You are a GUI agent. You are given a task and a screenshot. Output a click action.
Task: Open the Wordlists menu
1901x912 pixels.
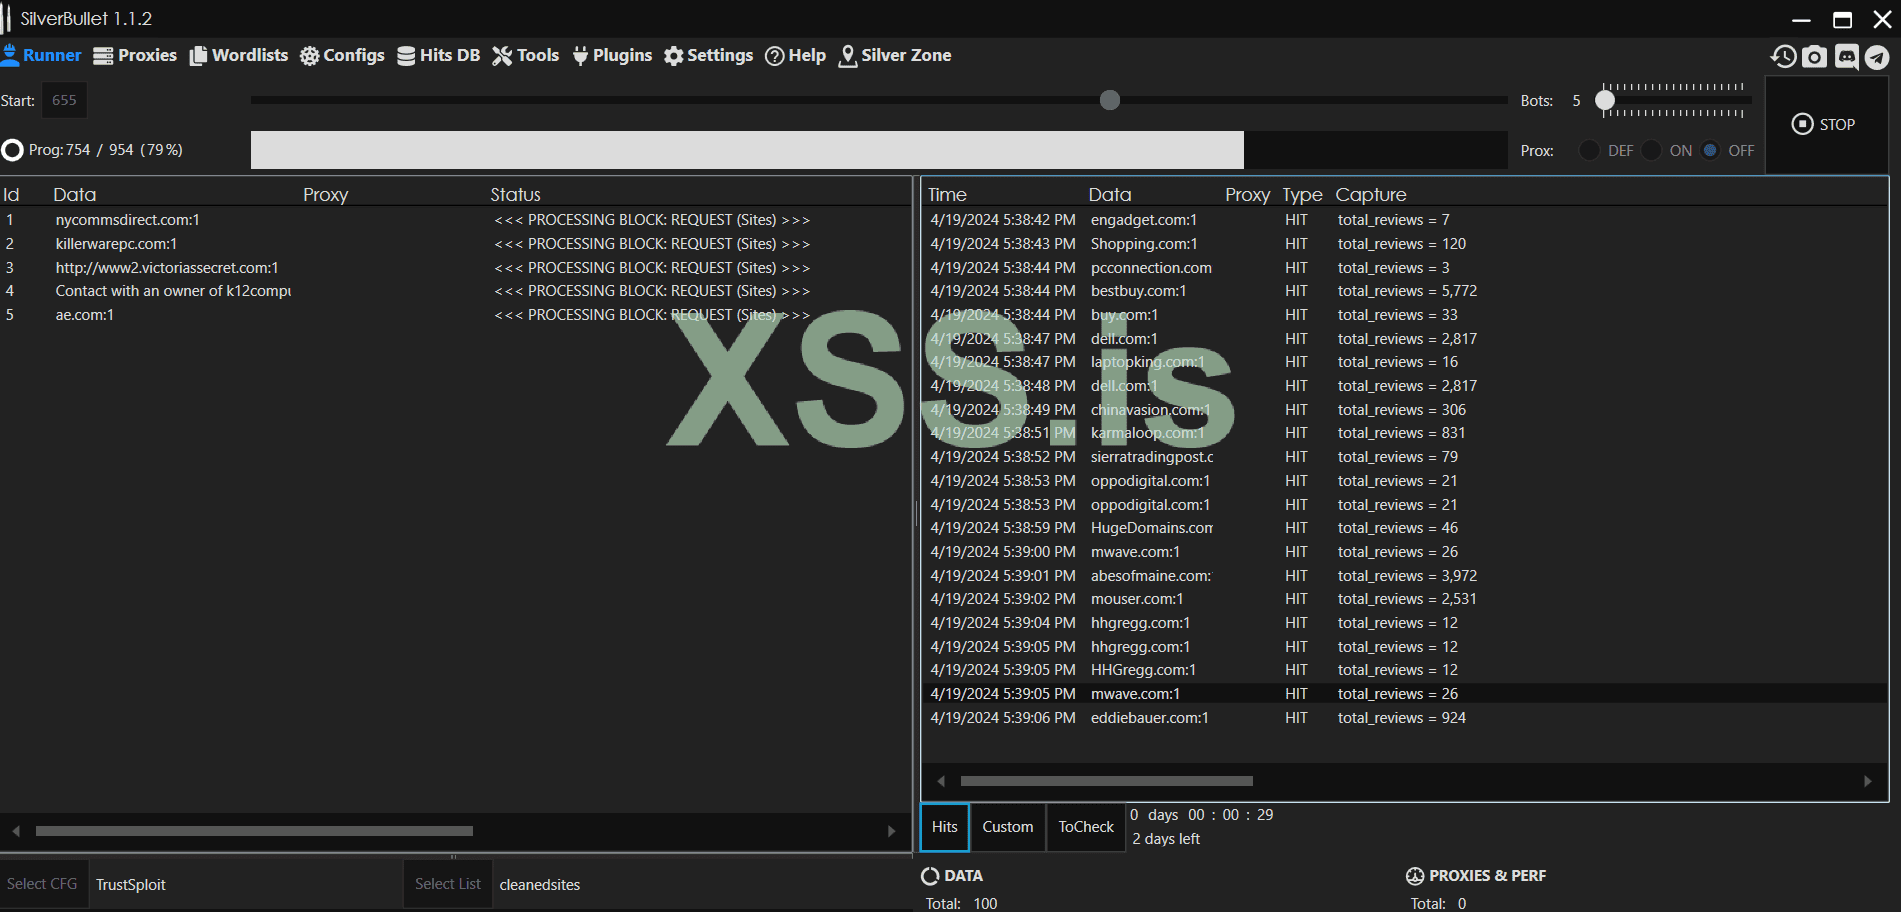(239, 55)
